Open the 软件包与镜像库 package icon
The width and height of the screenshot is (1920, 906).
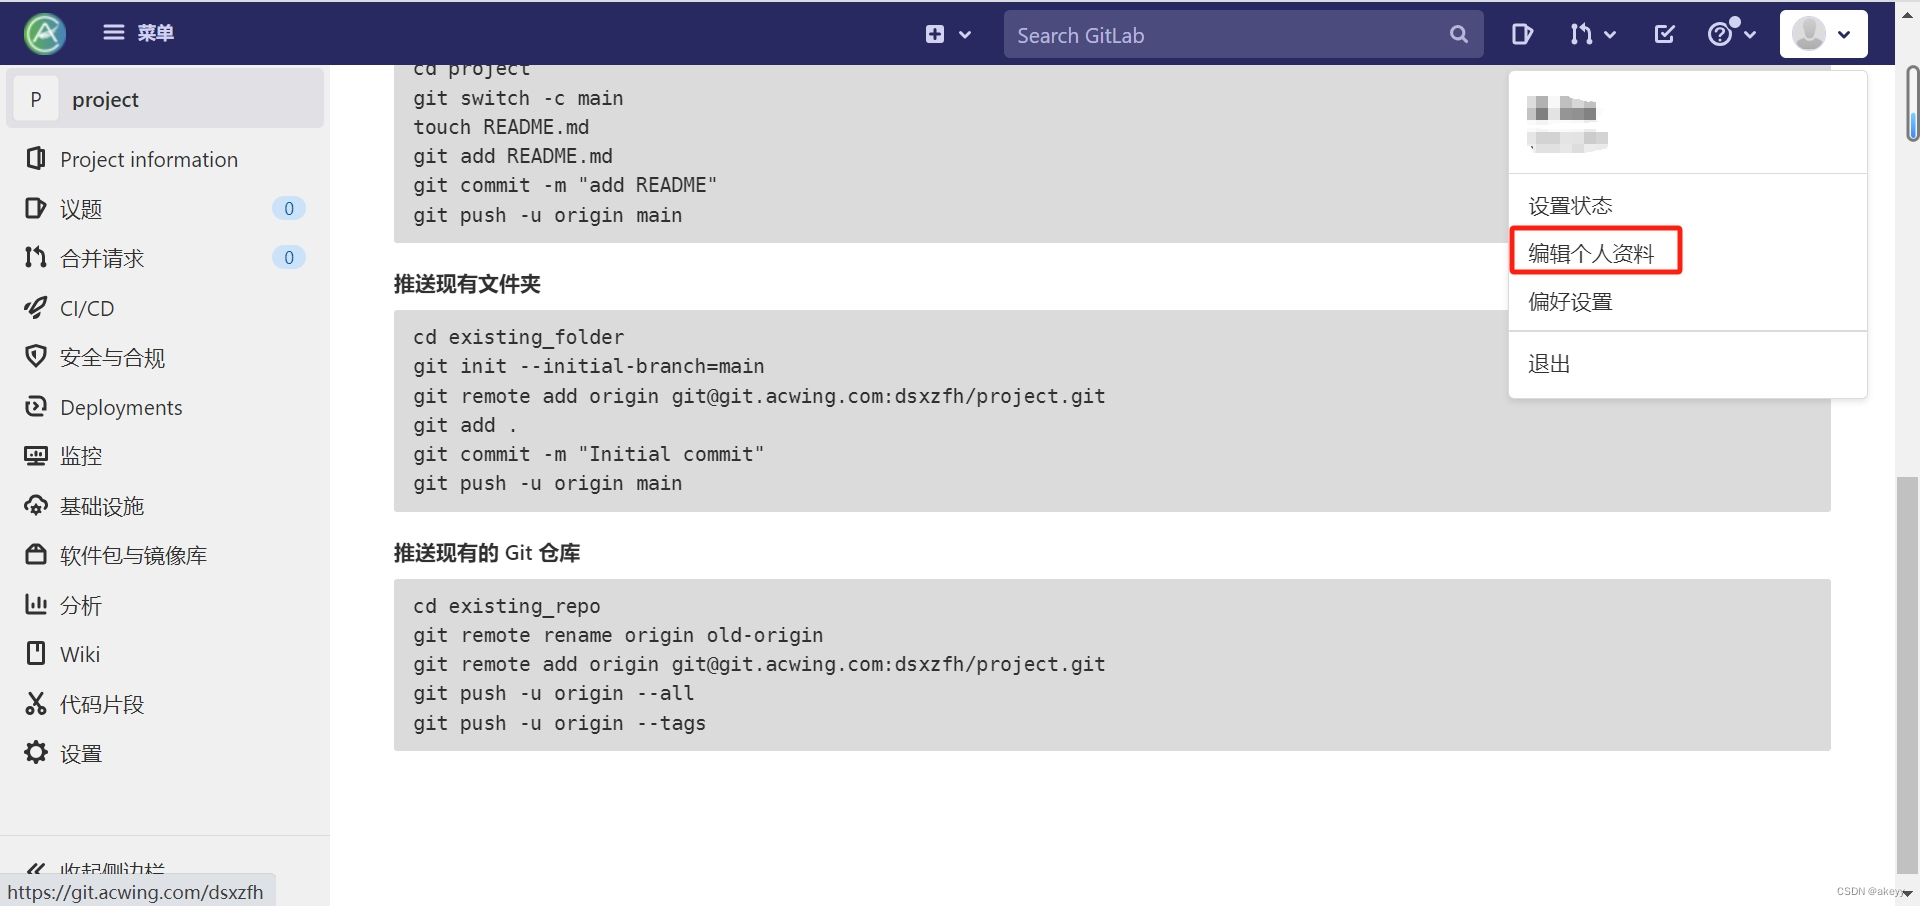(x=36, y=555)
